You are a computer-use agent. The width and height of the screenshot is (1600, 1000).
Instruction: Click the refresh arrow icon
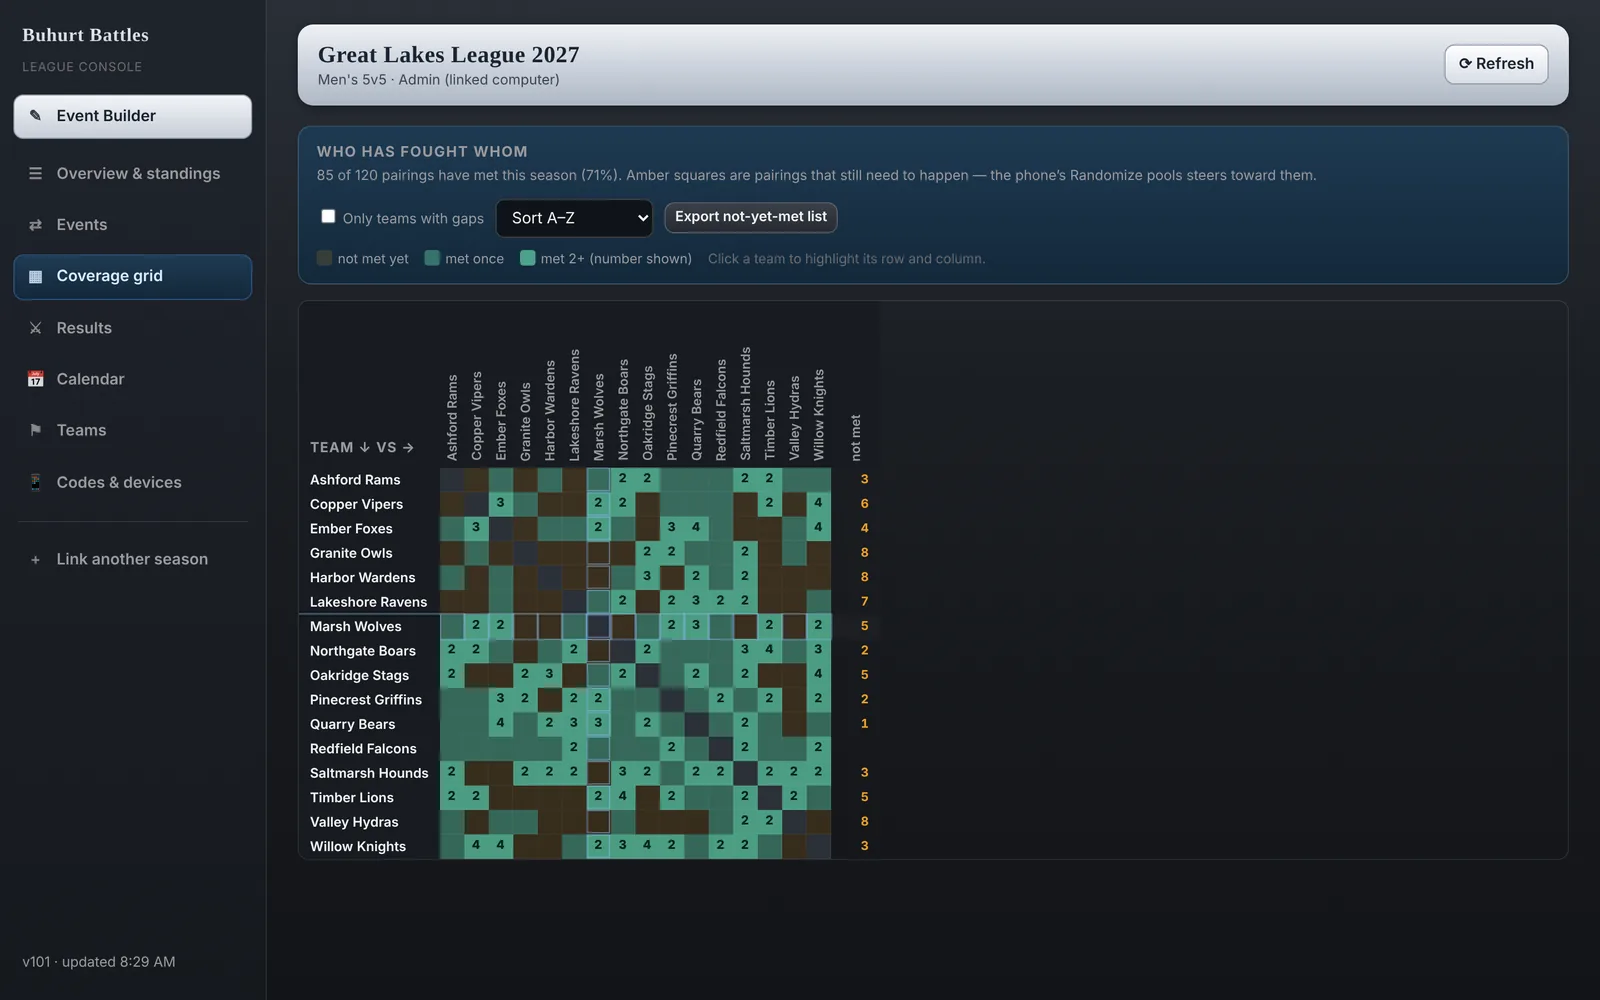(x=1465, y=64)
